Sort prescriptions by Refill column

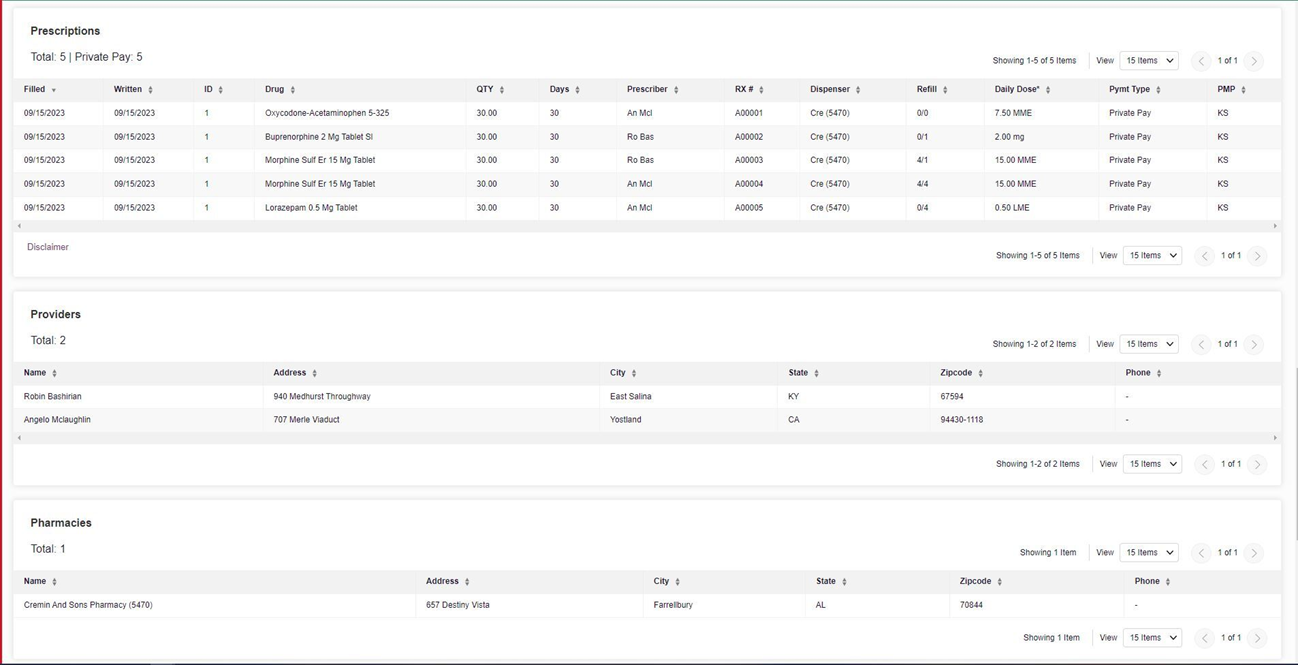(932, 90)
